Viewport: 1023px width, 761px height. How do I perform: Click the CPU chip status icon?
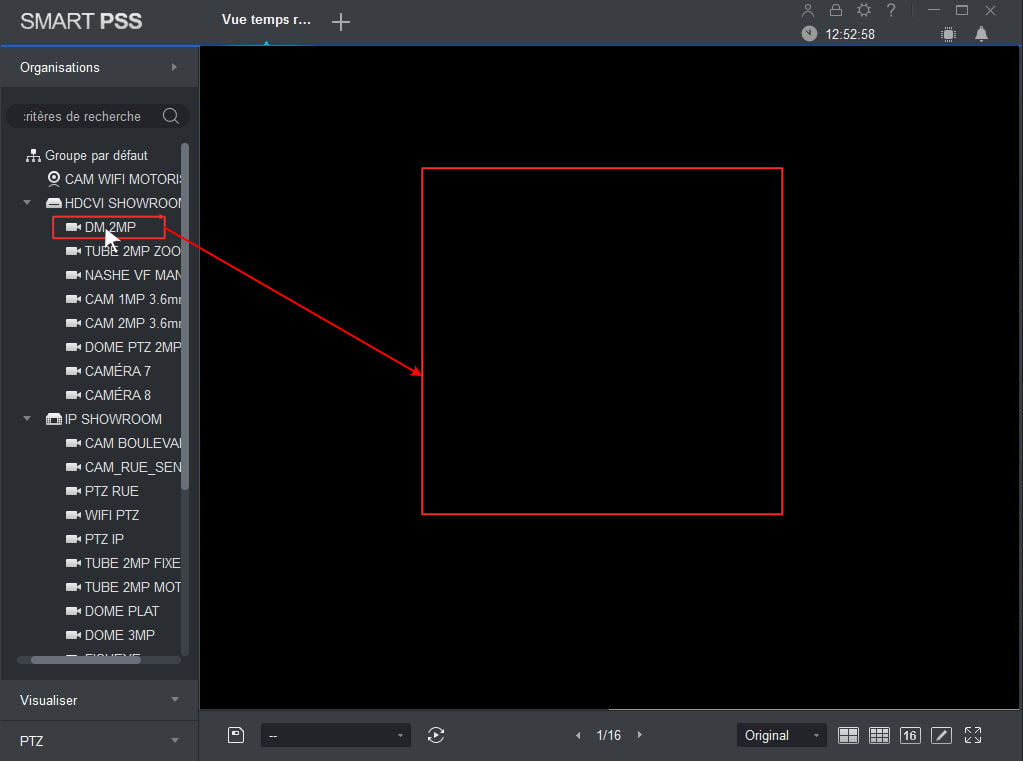(x=948, y=34)
